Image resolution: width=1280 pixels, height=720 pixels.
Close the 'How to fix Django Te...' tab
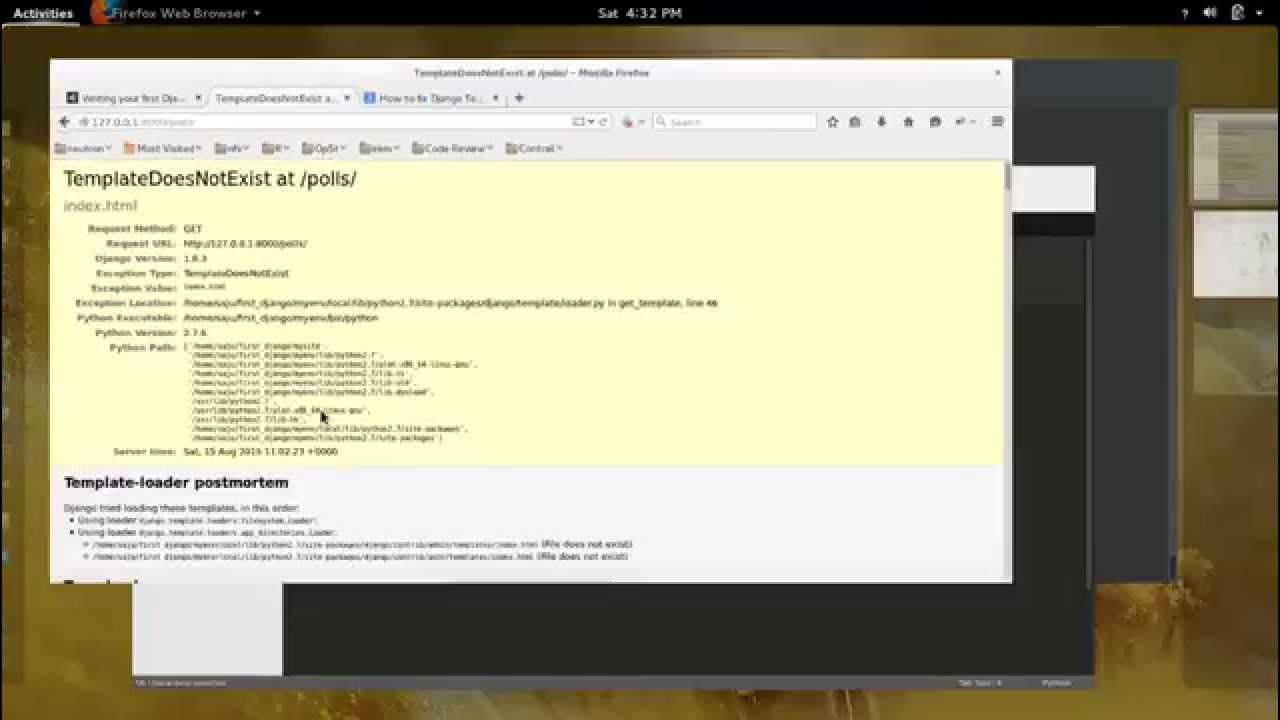click(495, 98)
